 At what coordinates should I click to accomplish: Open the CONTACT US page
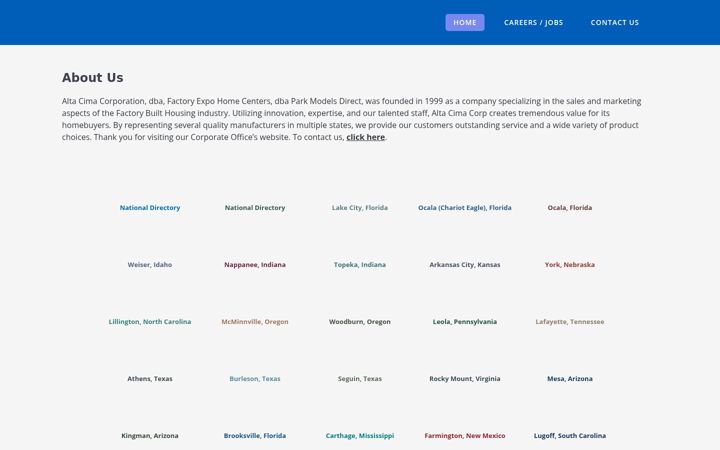pyautogui.click(x=614, y=22)
